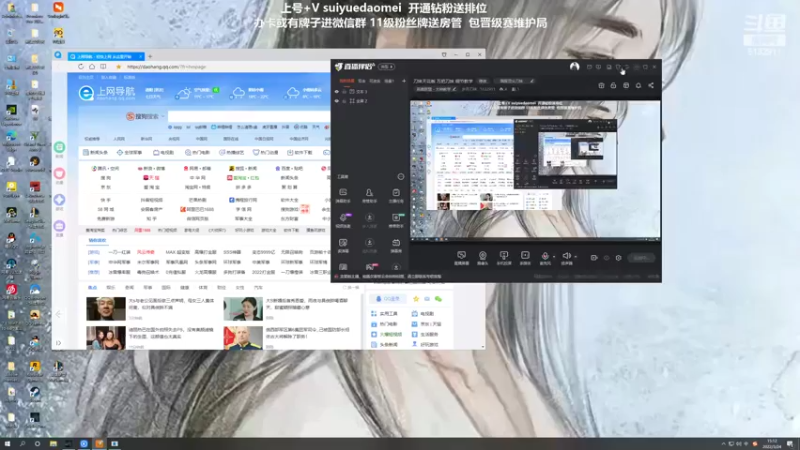Expand microphone options dropdown arrow
Image resolution: width=800 pixels, height=450 pixels.
[x=554, y=257]
